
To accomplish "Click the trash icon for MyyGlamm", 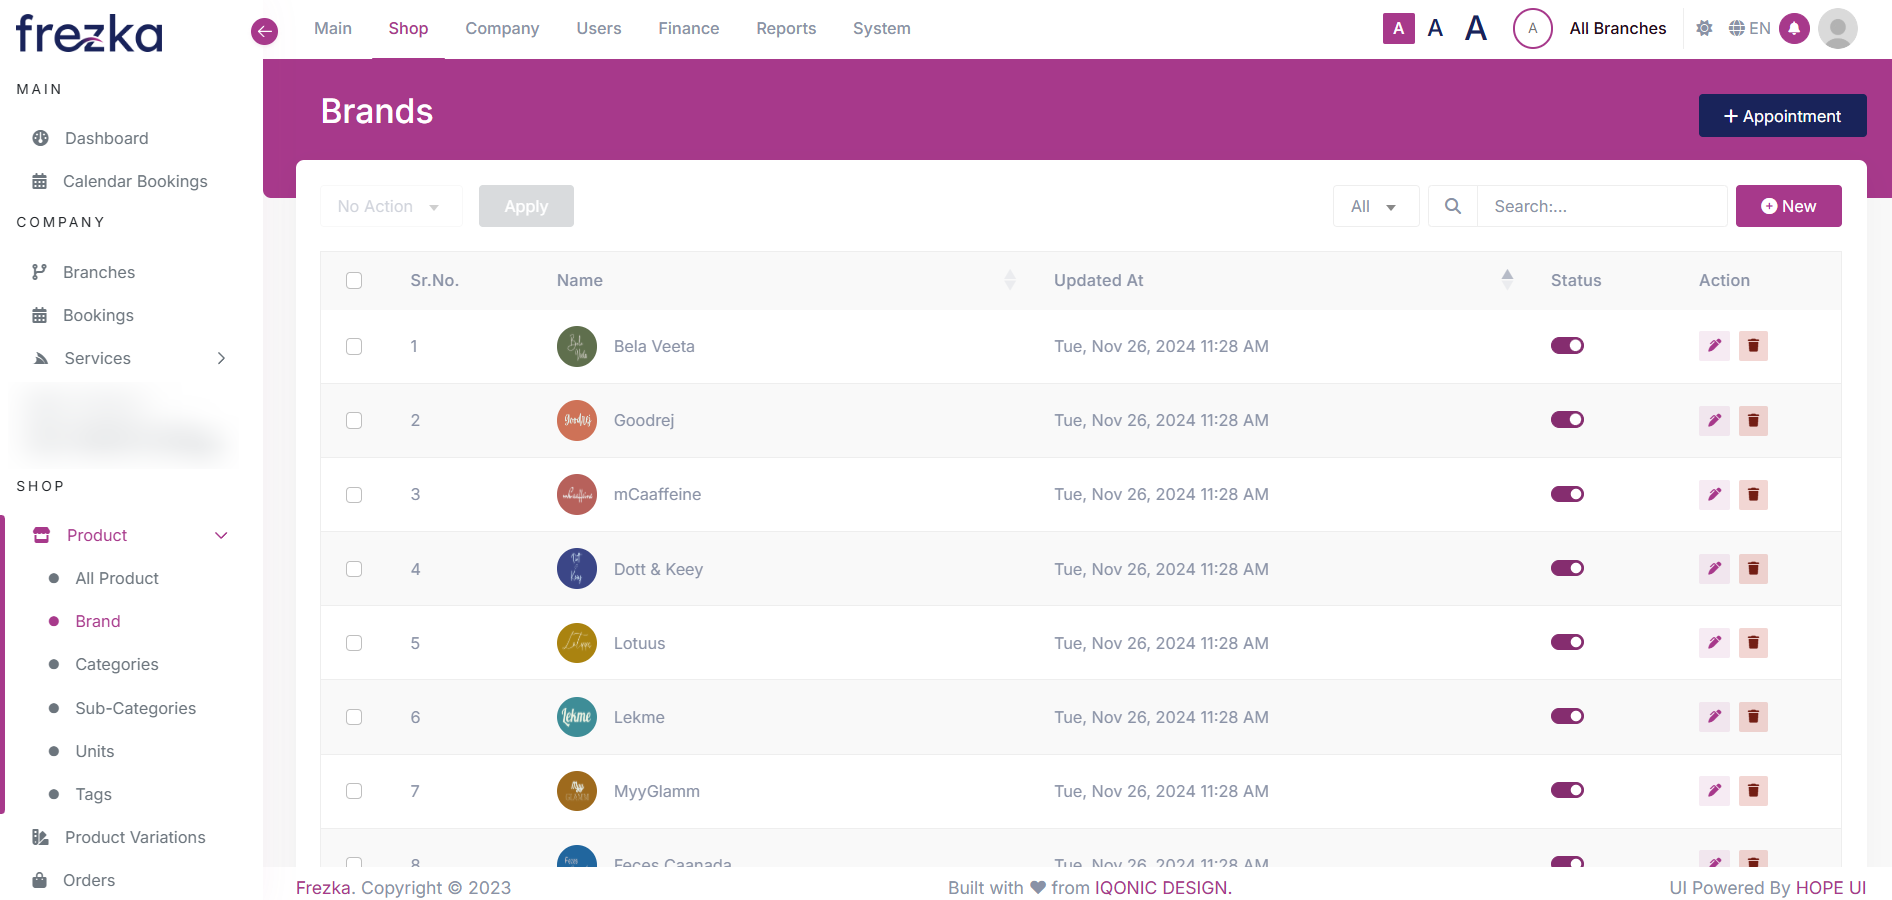I will pyautogui.click(x=1753, y=791).
